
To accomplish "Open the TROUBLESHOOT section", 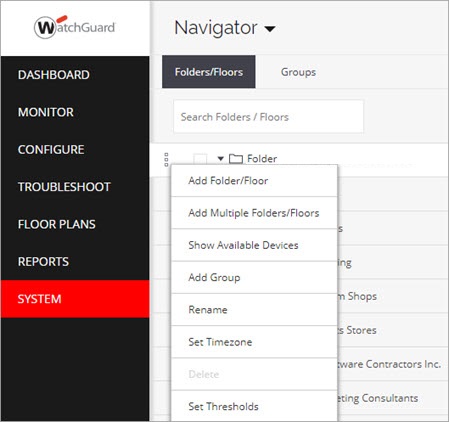I will coord(75,187).
